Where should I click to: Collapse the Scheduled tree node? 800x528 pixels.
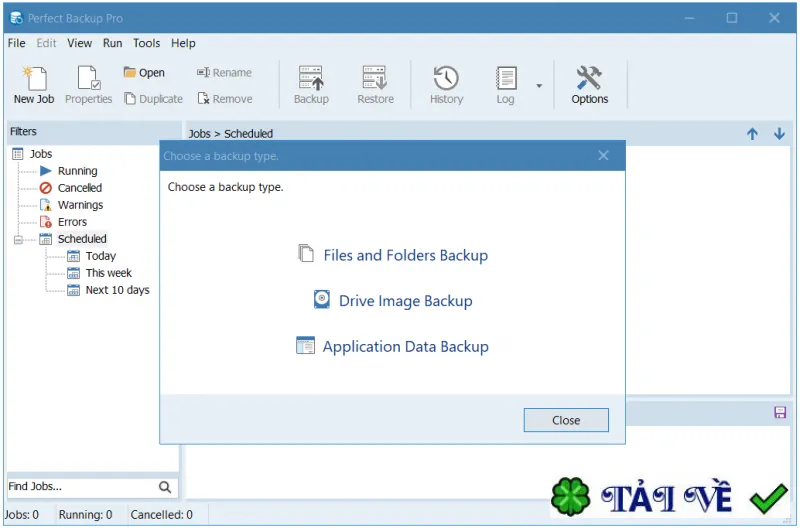tap(18, 239)
